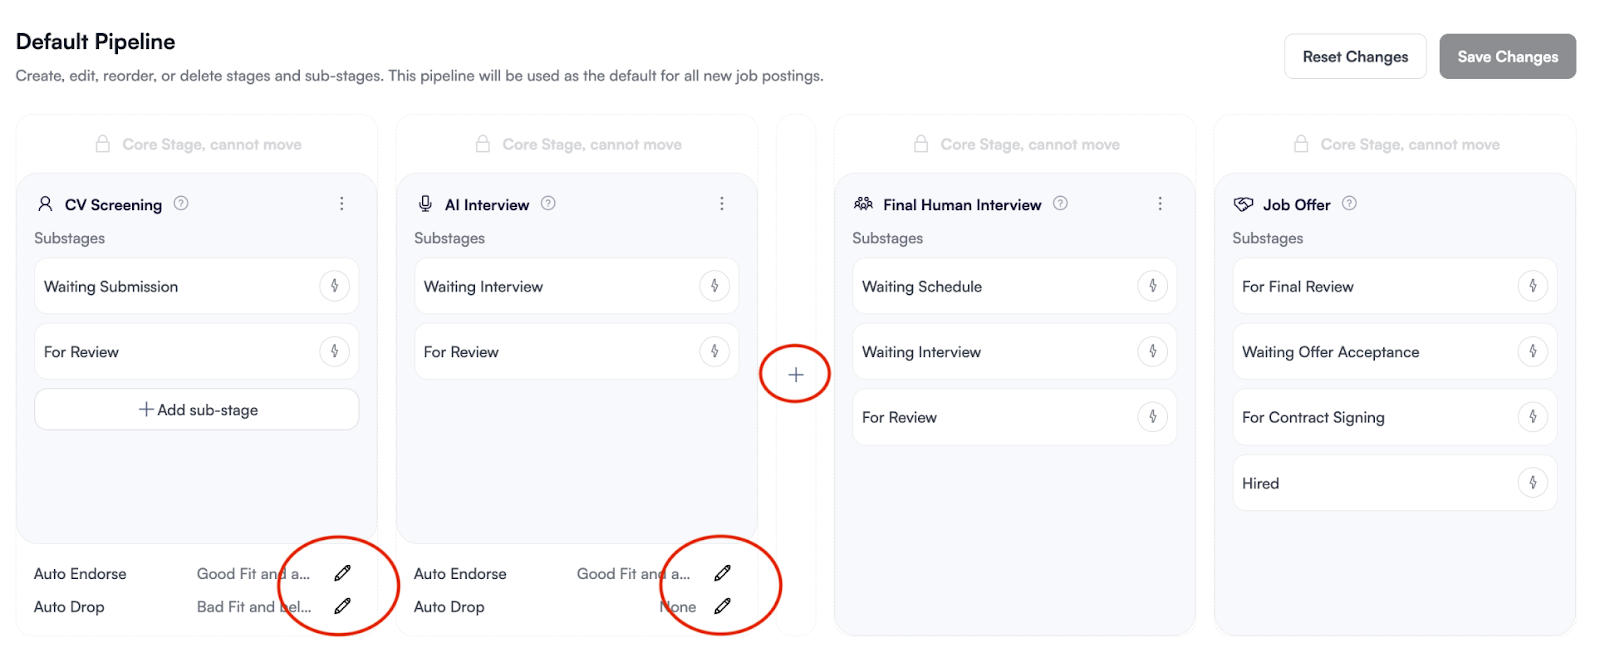Click the circled plus to add a stage
Screen dimensions: 1600x658
point(794,373)
